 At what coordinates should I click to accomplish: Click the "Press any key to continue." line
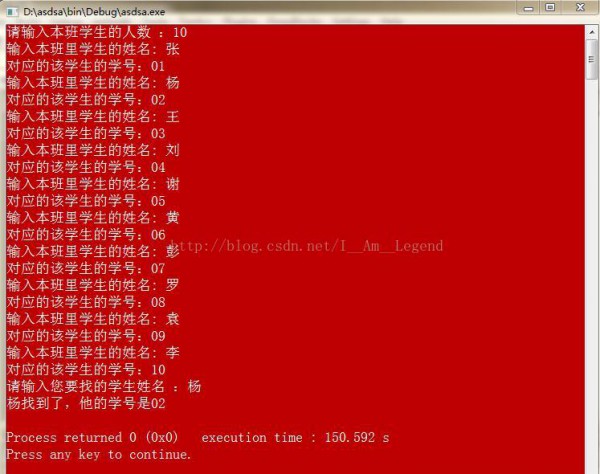(x=99, y=454)
